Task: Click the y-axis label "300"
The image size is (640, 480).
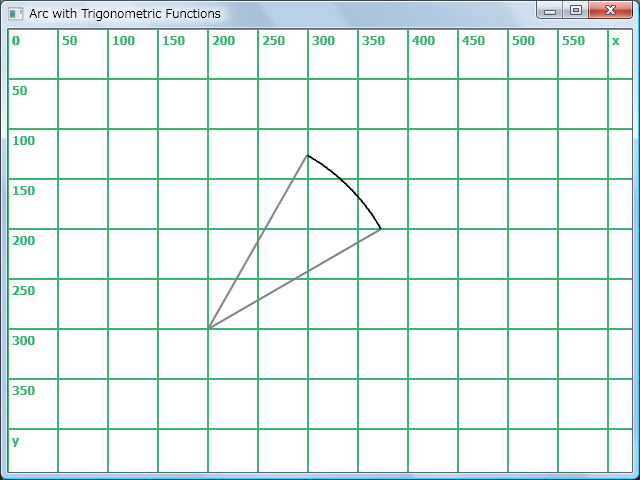Action: point(24,341)
